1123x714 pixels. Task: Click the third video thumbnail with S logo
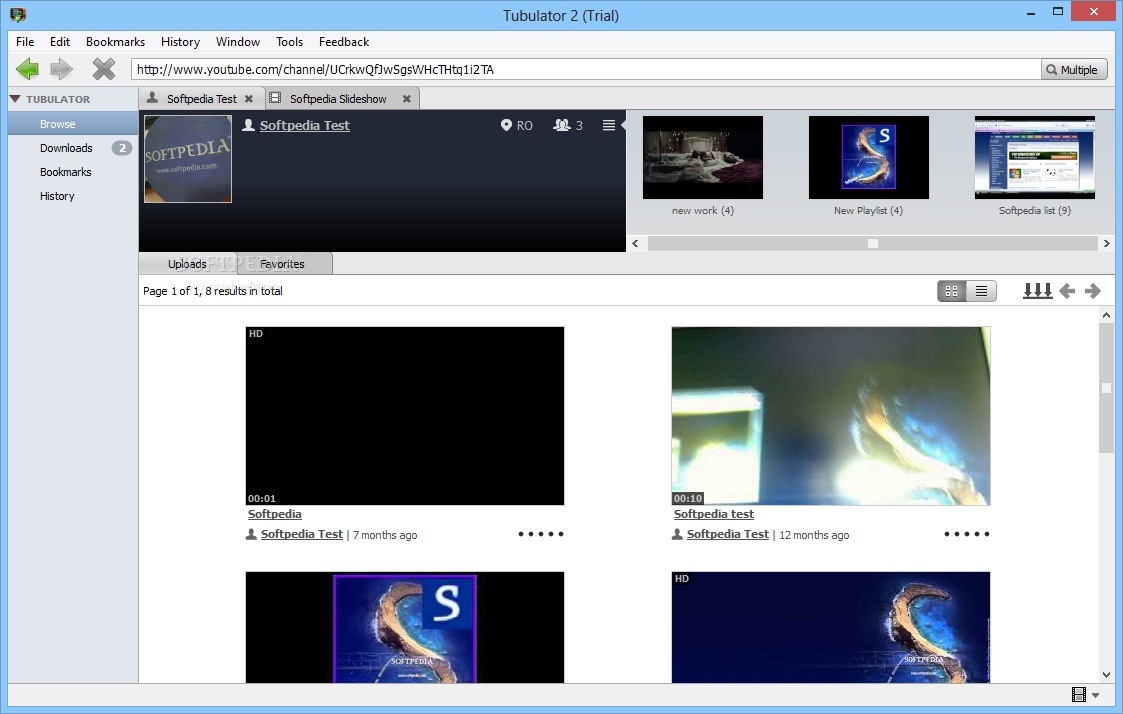[405, 627]
